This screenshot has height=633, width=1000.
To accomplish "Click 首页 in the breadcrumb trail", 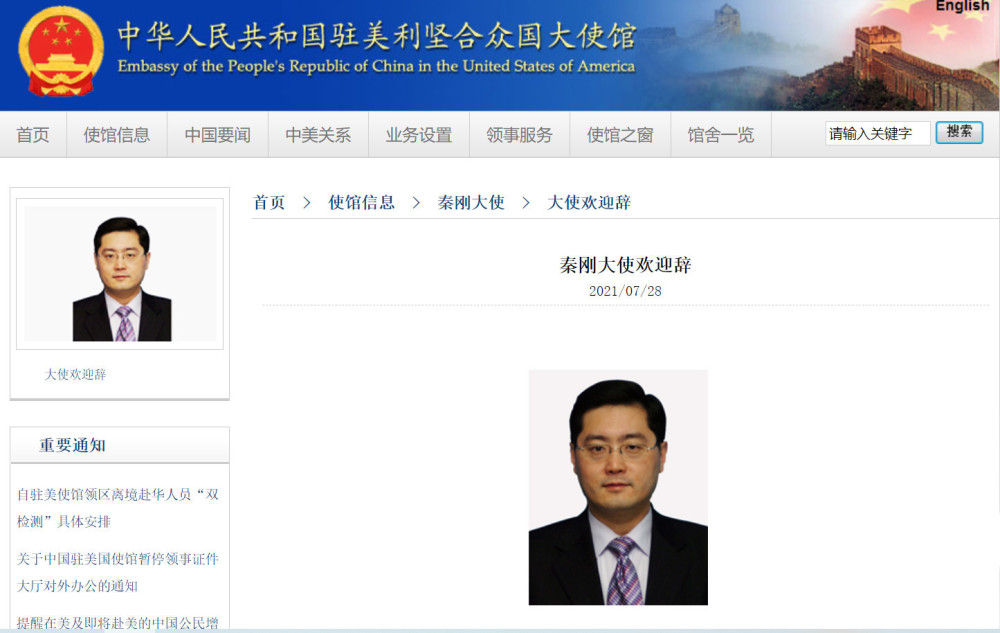I will pos(270,202).
